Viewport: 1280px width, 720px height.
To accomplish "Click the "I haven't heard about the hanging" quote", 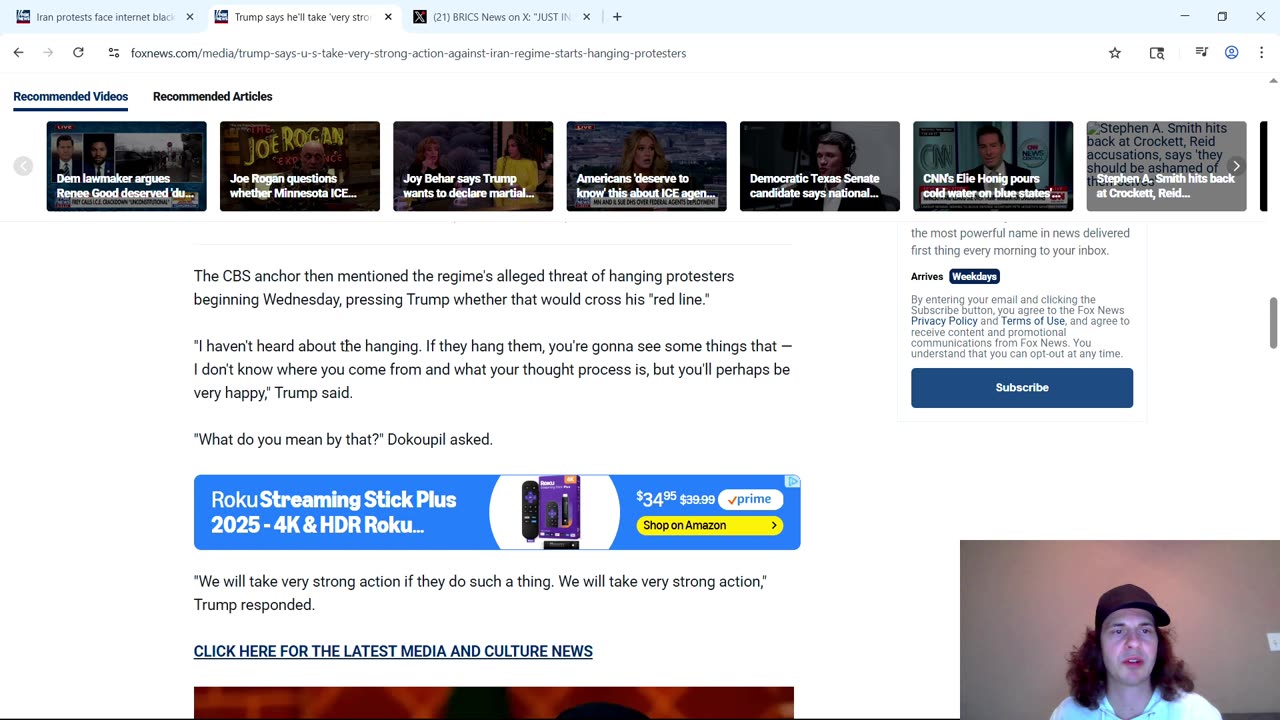I will (493, 369).
